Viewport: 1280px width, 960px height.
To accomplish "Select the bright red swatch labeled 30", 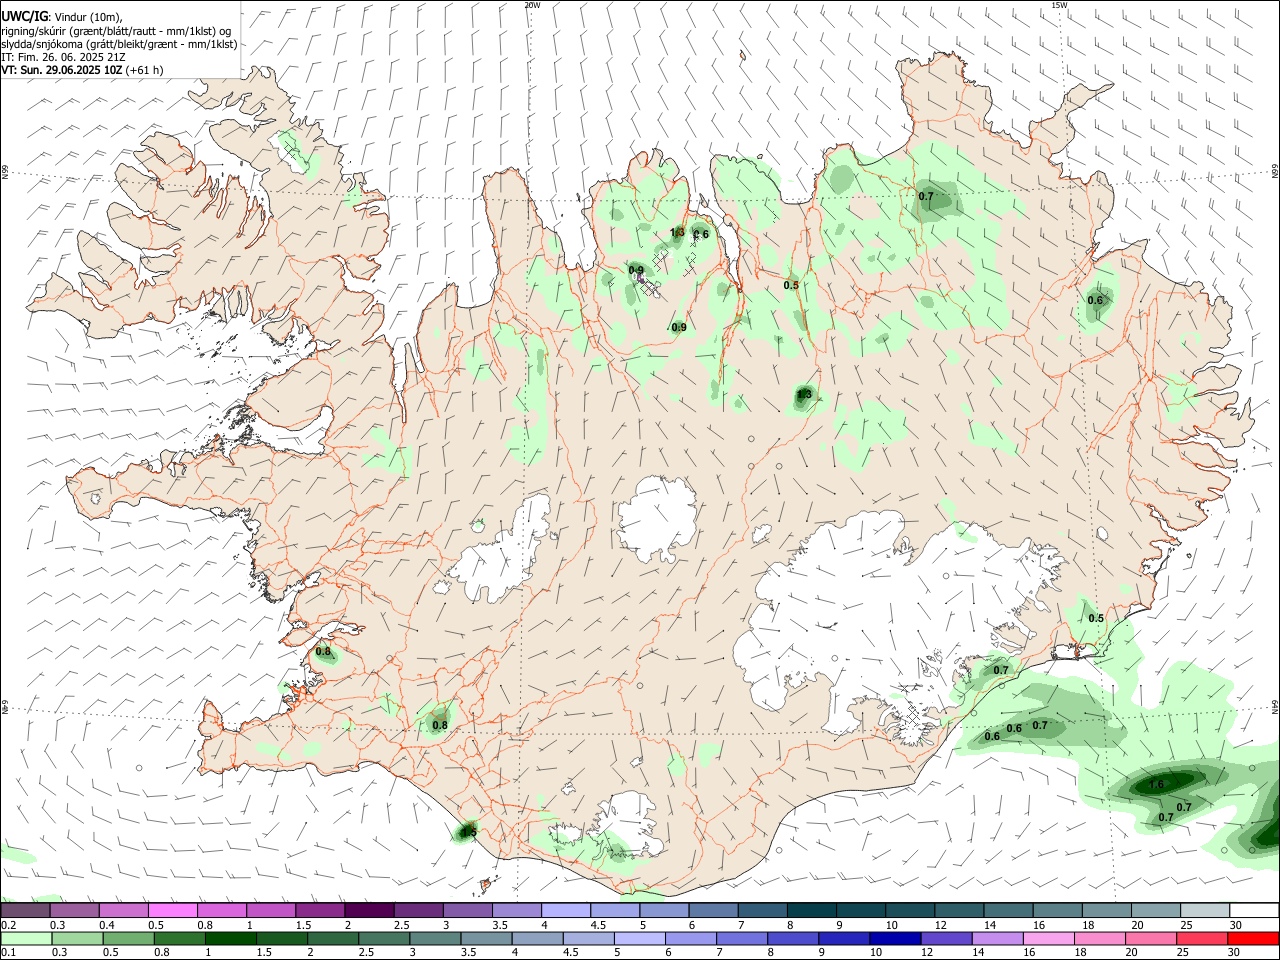I will [x=1252, y=938].
